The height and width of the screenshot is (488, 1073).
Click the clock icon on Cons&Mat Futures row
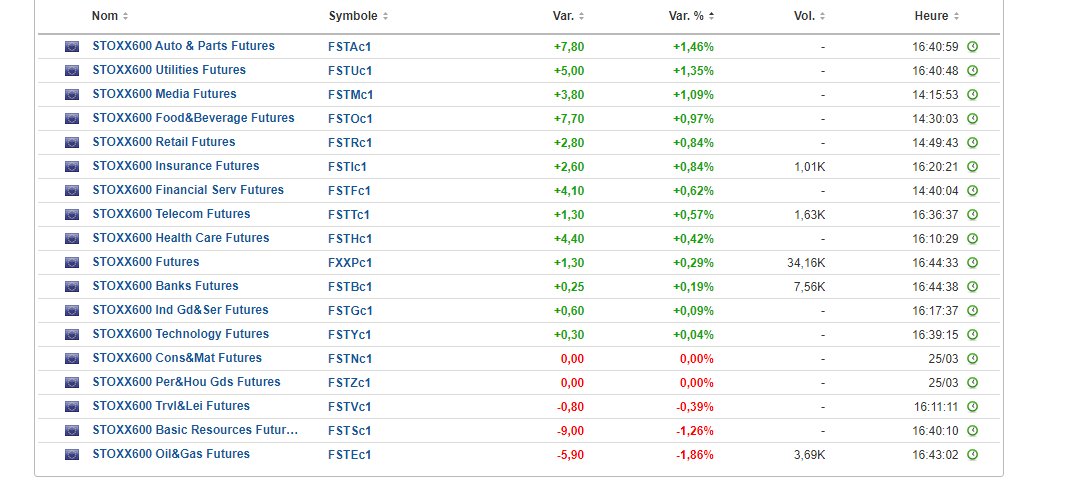point(972,359)
